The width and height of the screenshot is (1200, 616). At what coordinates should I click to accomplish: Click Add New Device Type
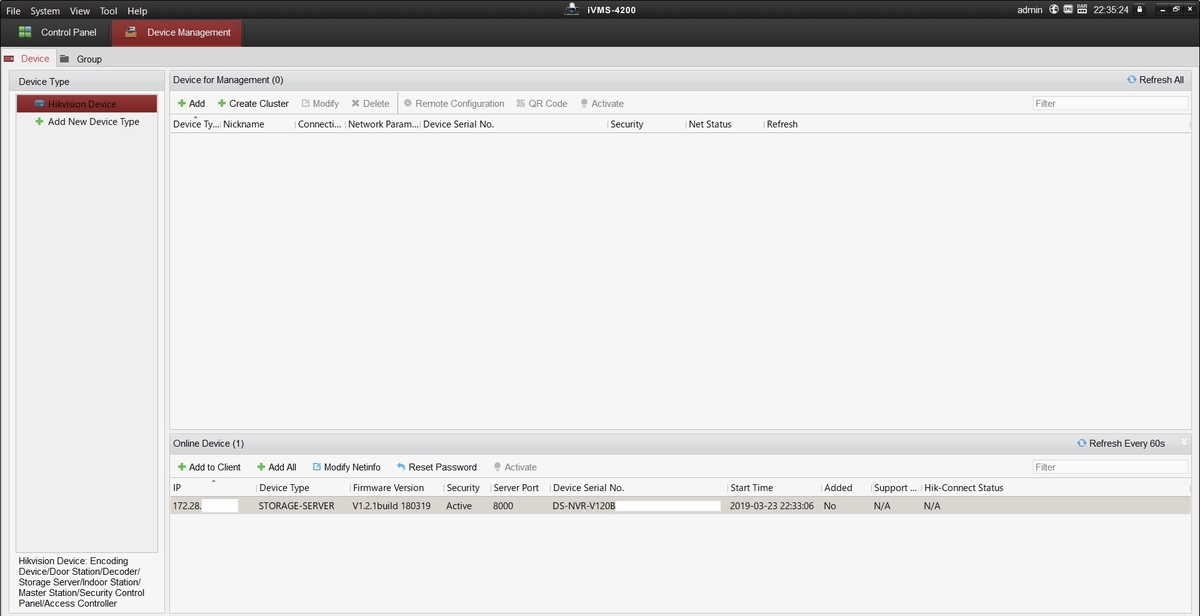click(87, 122)
